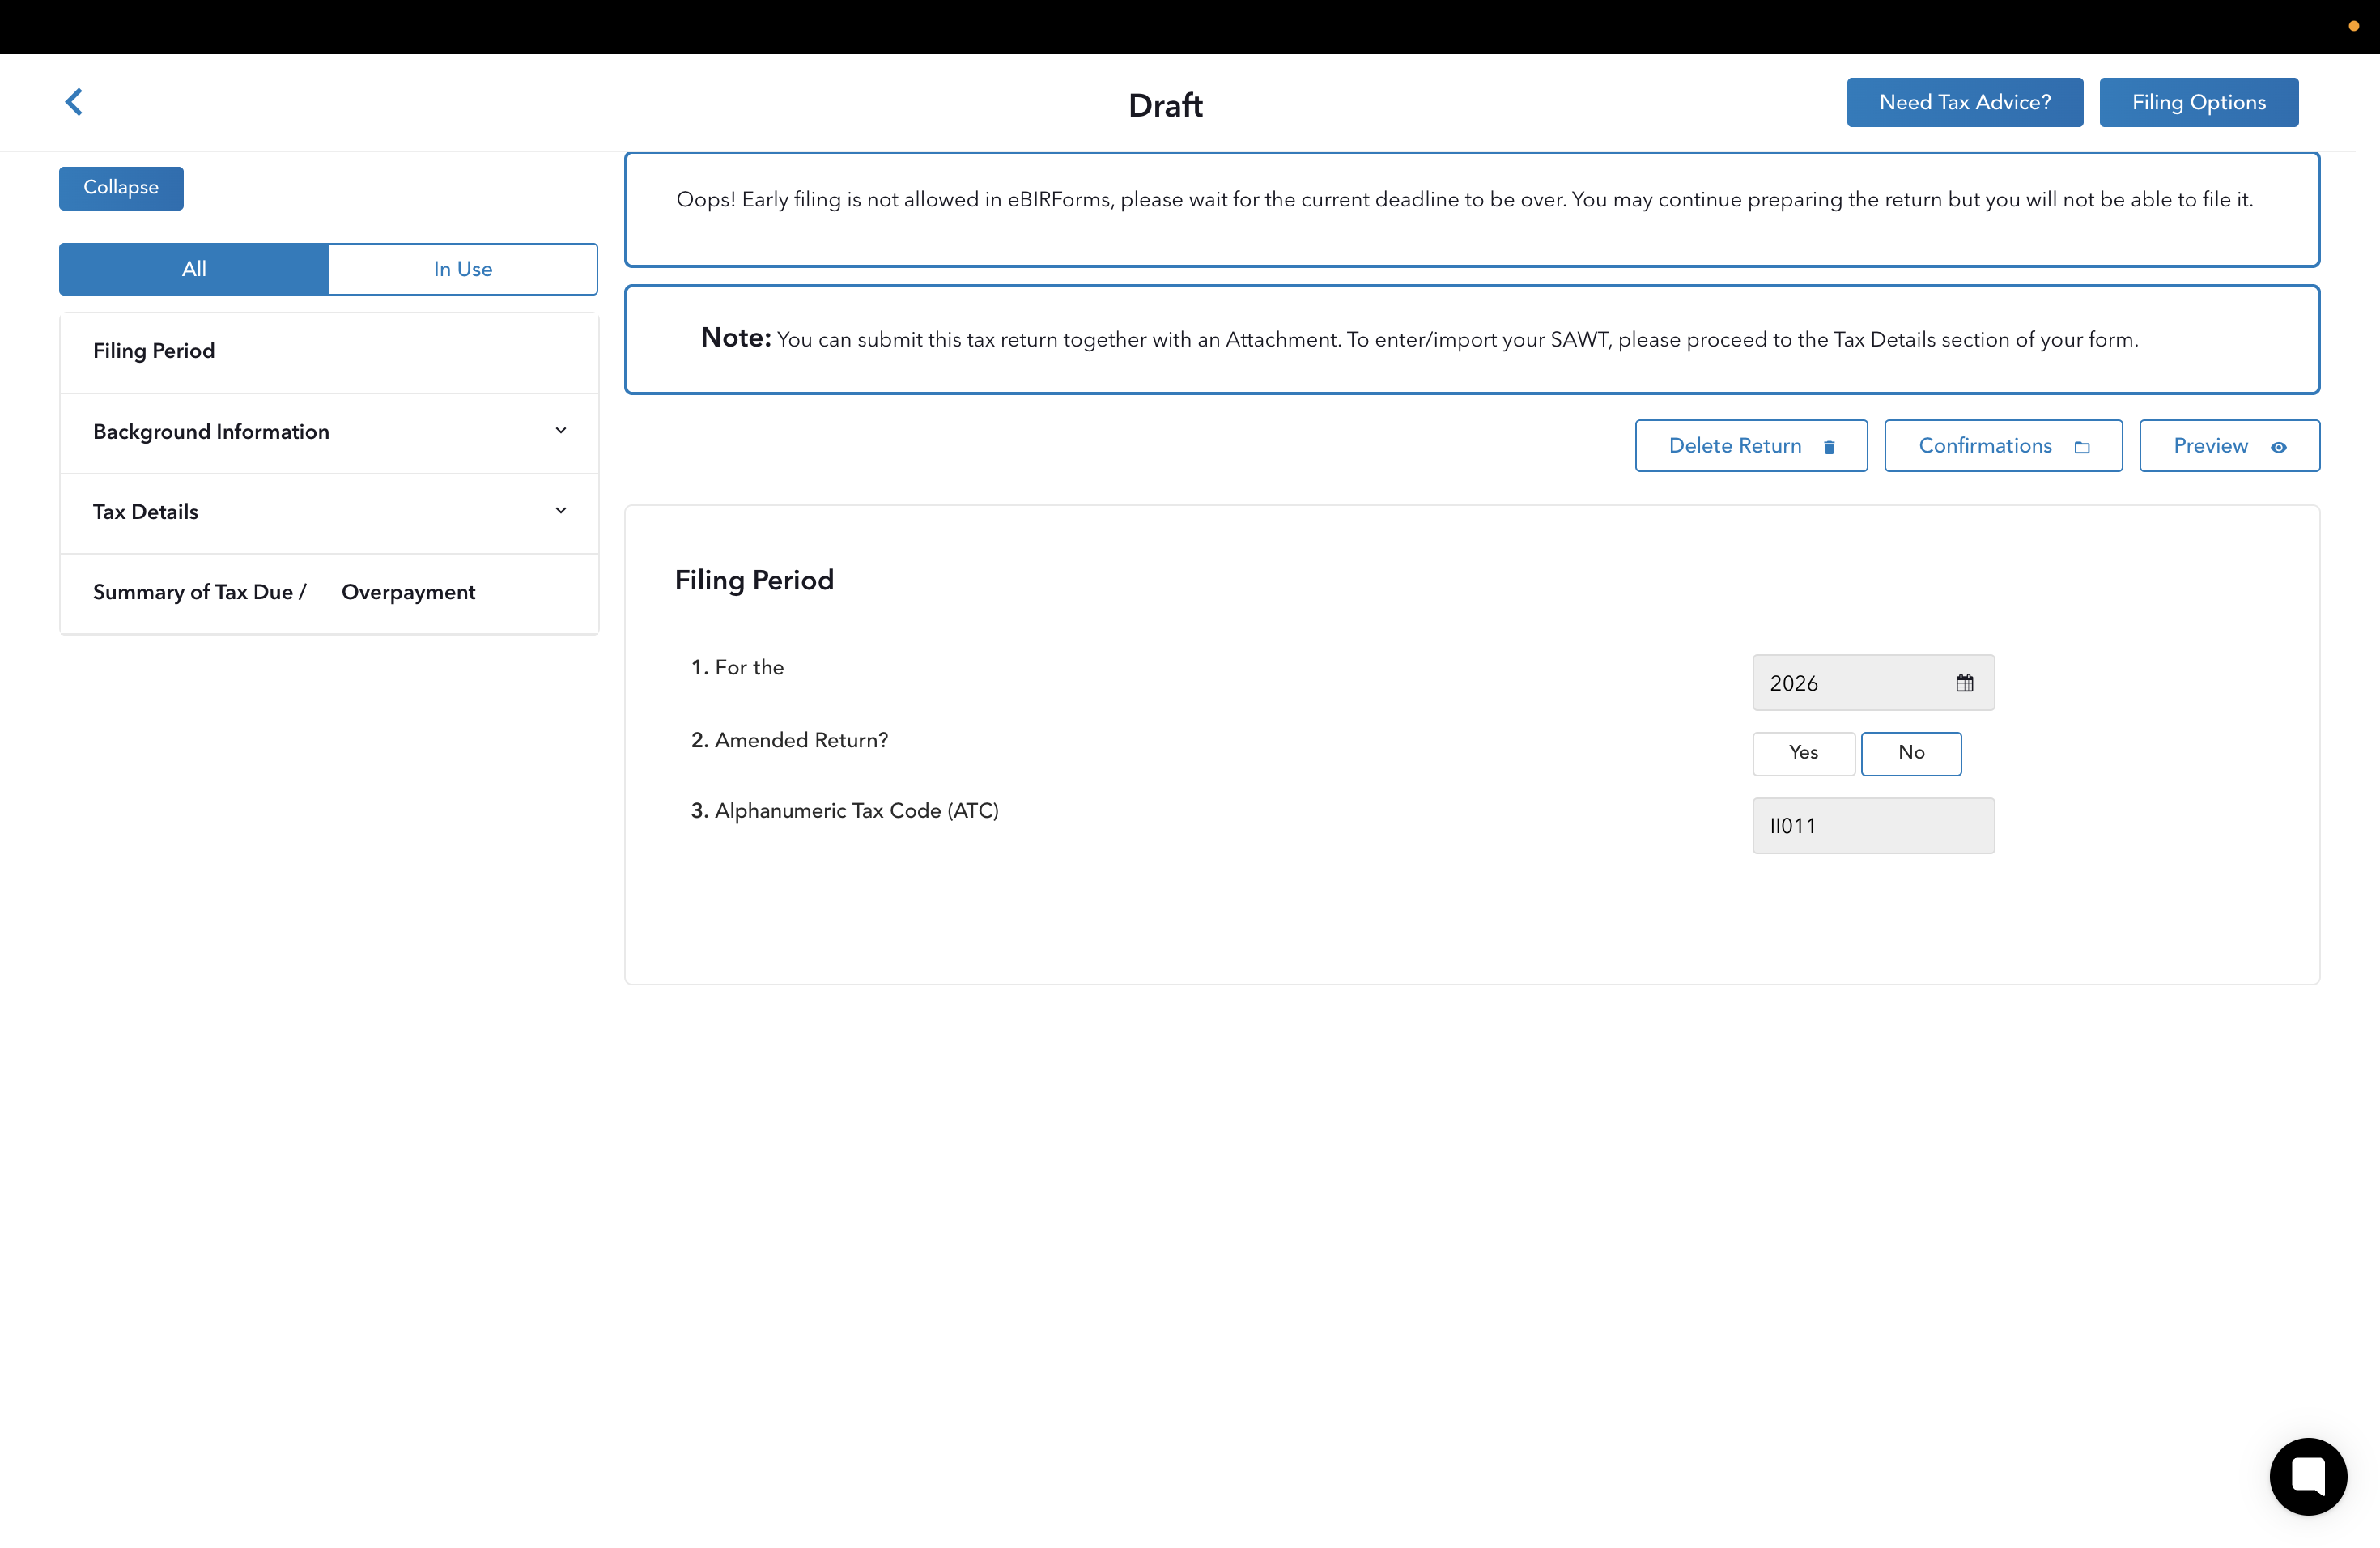Click the Alphanumeric Tax Code field

[x=1872, y=826]
